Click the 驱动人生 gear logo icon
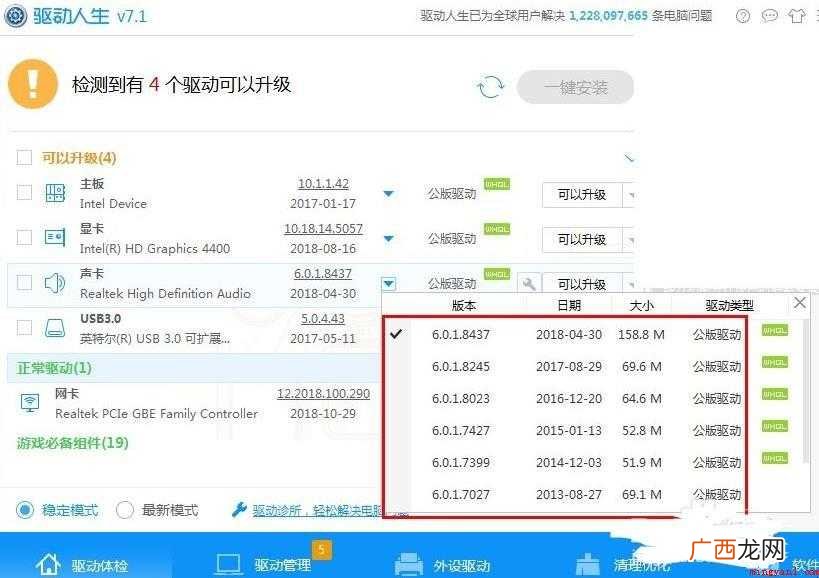This screenshot has height=578, width=819. click(15, 15)
